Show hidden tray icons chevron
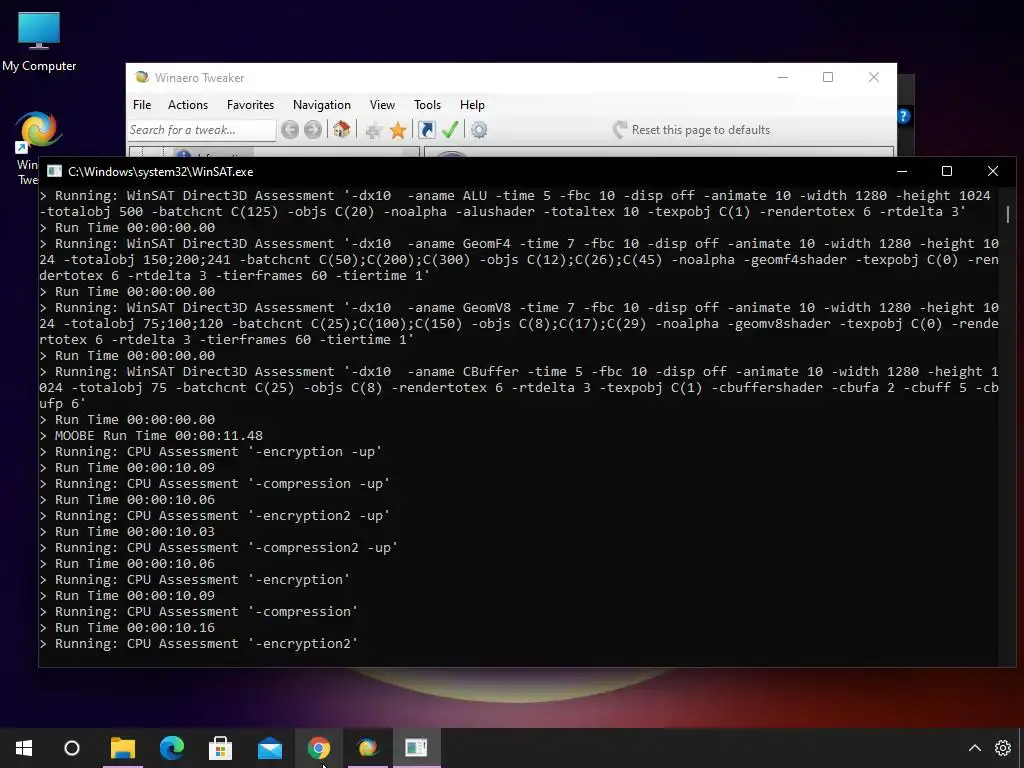1024x768 pixels. 974,748
